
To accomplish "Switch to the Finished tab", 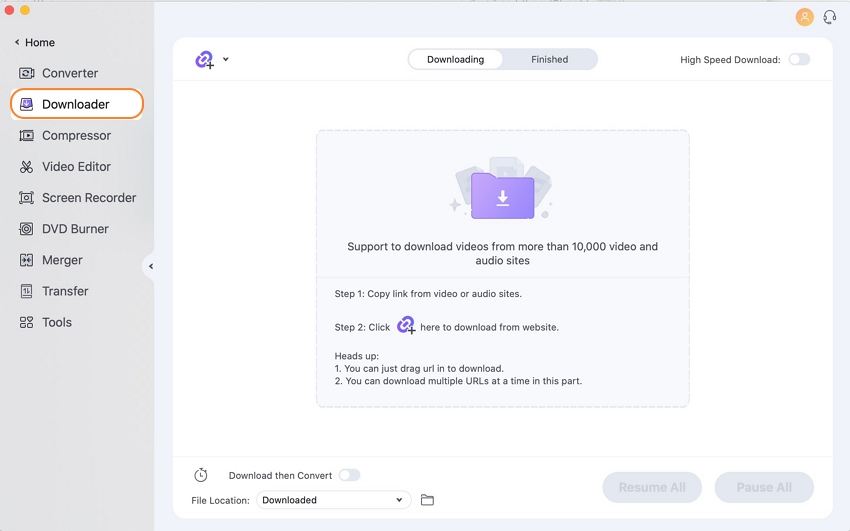I will (x=549, y=60).
